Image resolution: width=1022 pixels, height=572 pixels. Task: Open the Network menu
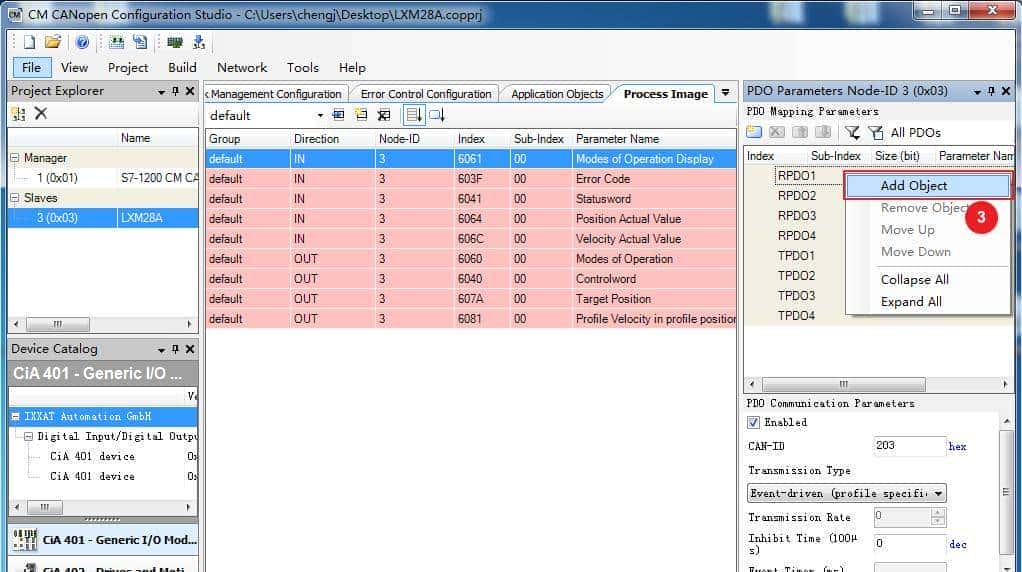point(242,67)
